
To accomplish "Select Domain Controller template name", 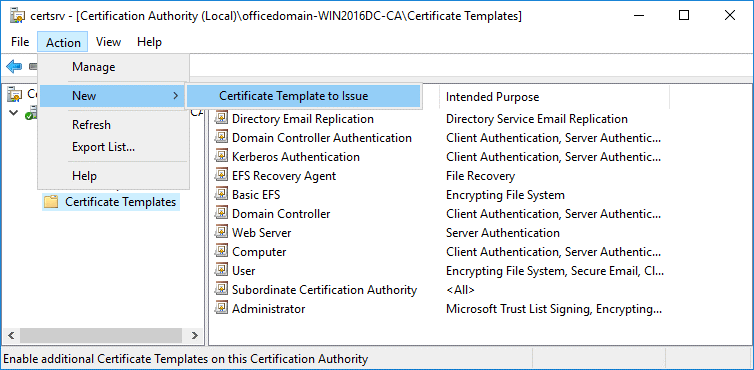I will coord(281,214).
